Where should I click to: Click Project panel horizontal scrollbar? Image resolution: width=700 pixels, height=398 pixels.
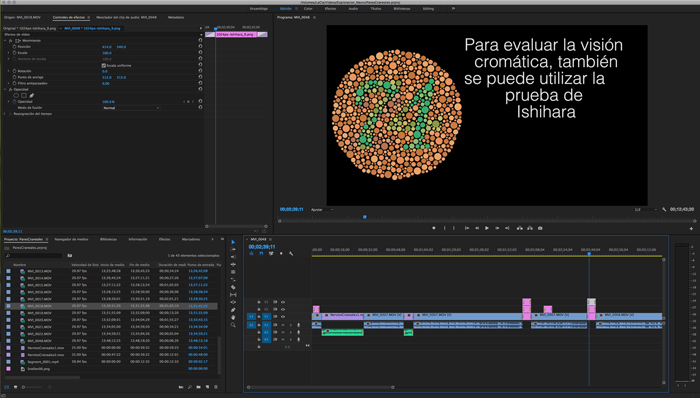(42, 377)
